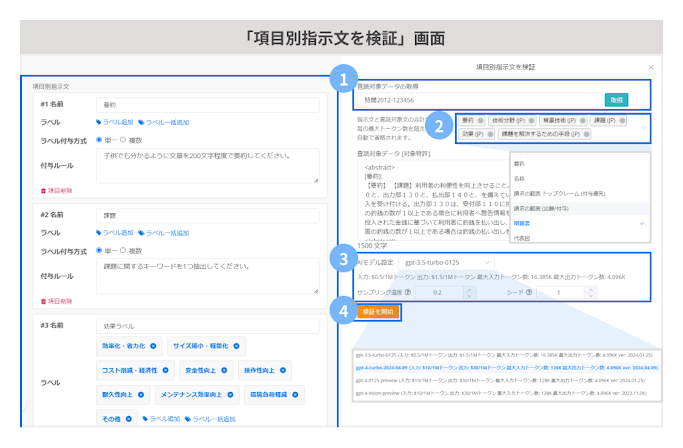The image size is (683, 448).
Task: Remove the サイズ縮小・軽量化 label tag
Action: (x=236, y=346)
